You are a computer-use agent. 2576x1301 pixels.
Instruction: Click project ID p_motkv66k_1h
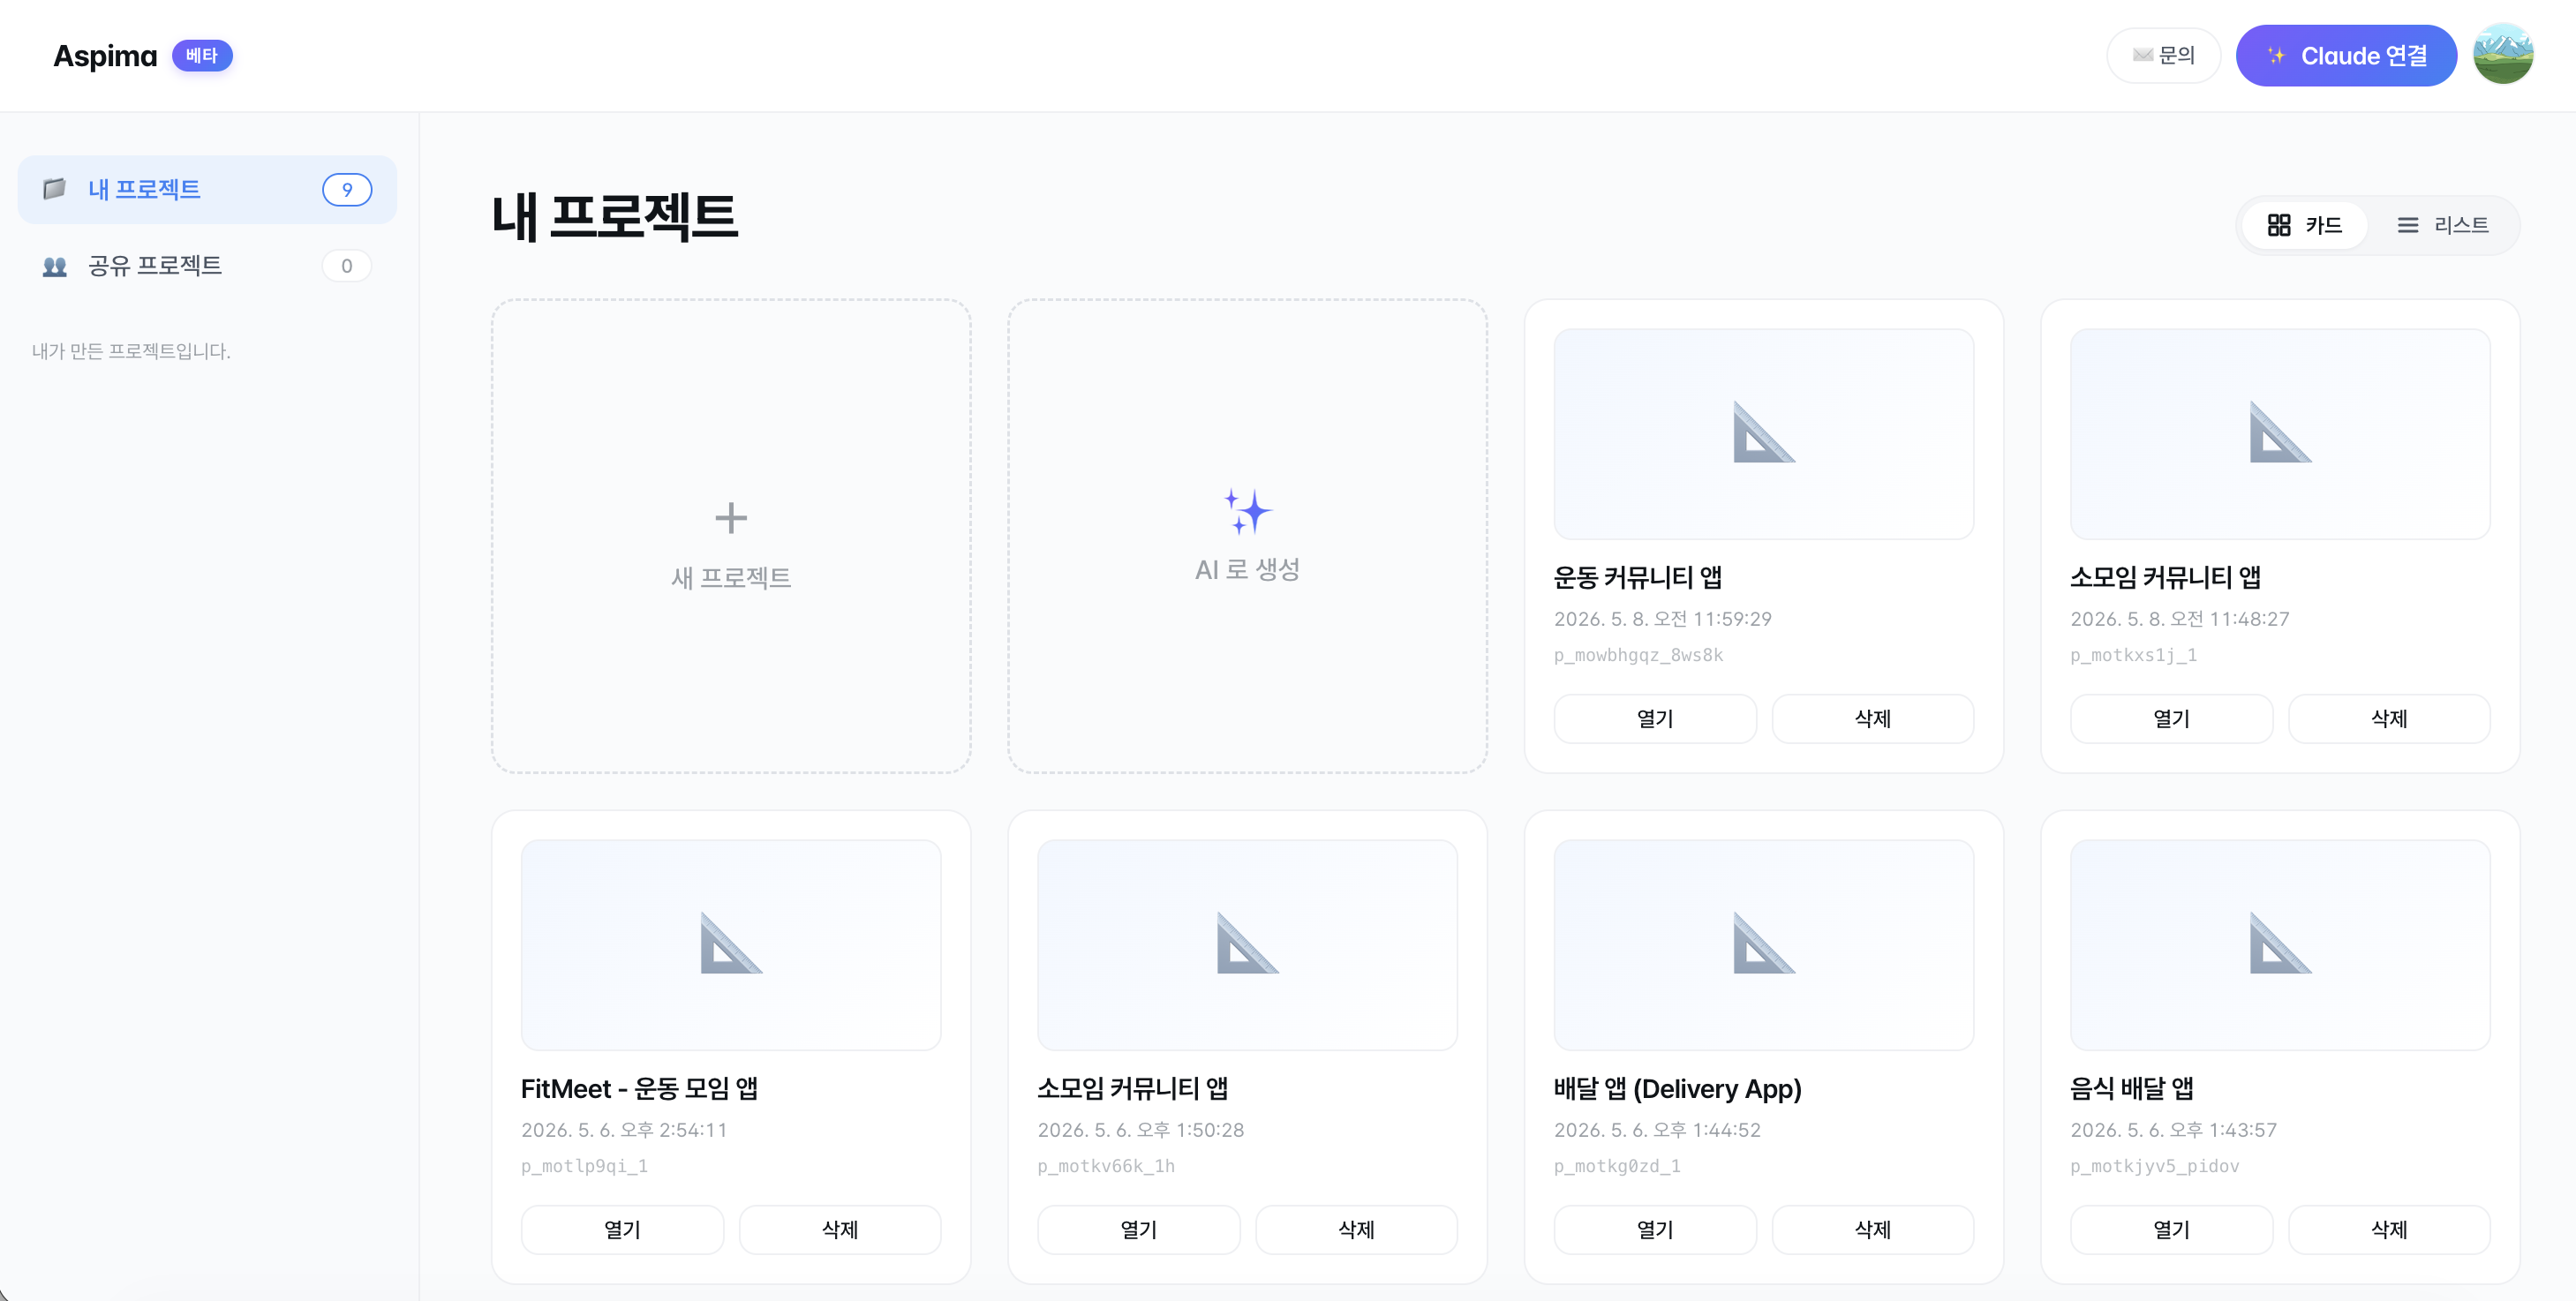pos(1106,1167)
